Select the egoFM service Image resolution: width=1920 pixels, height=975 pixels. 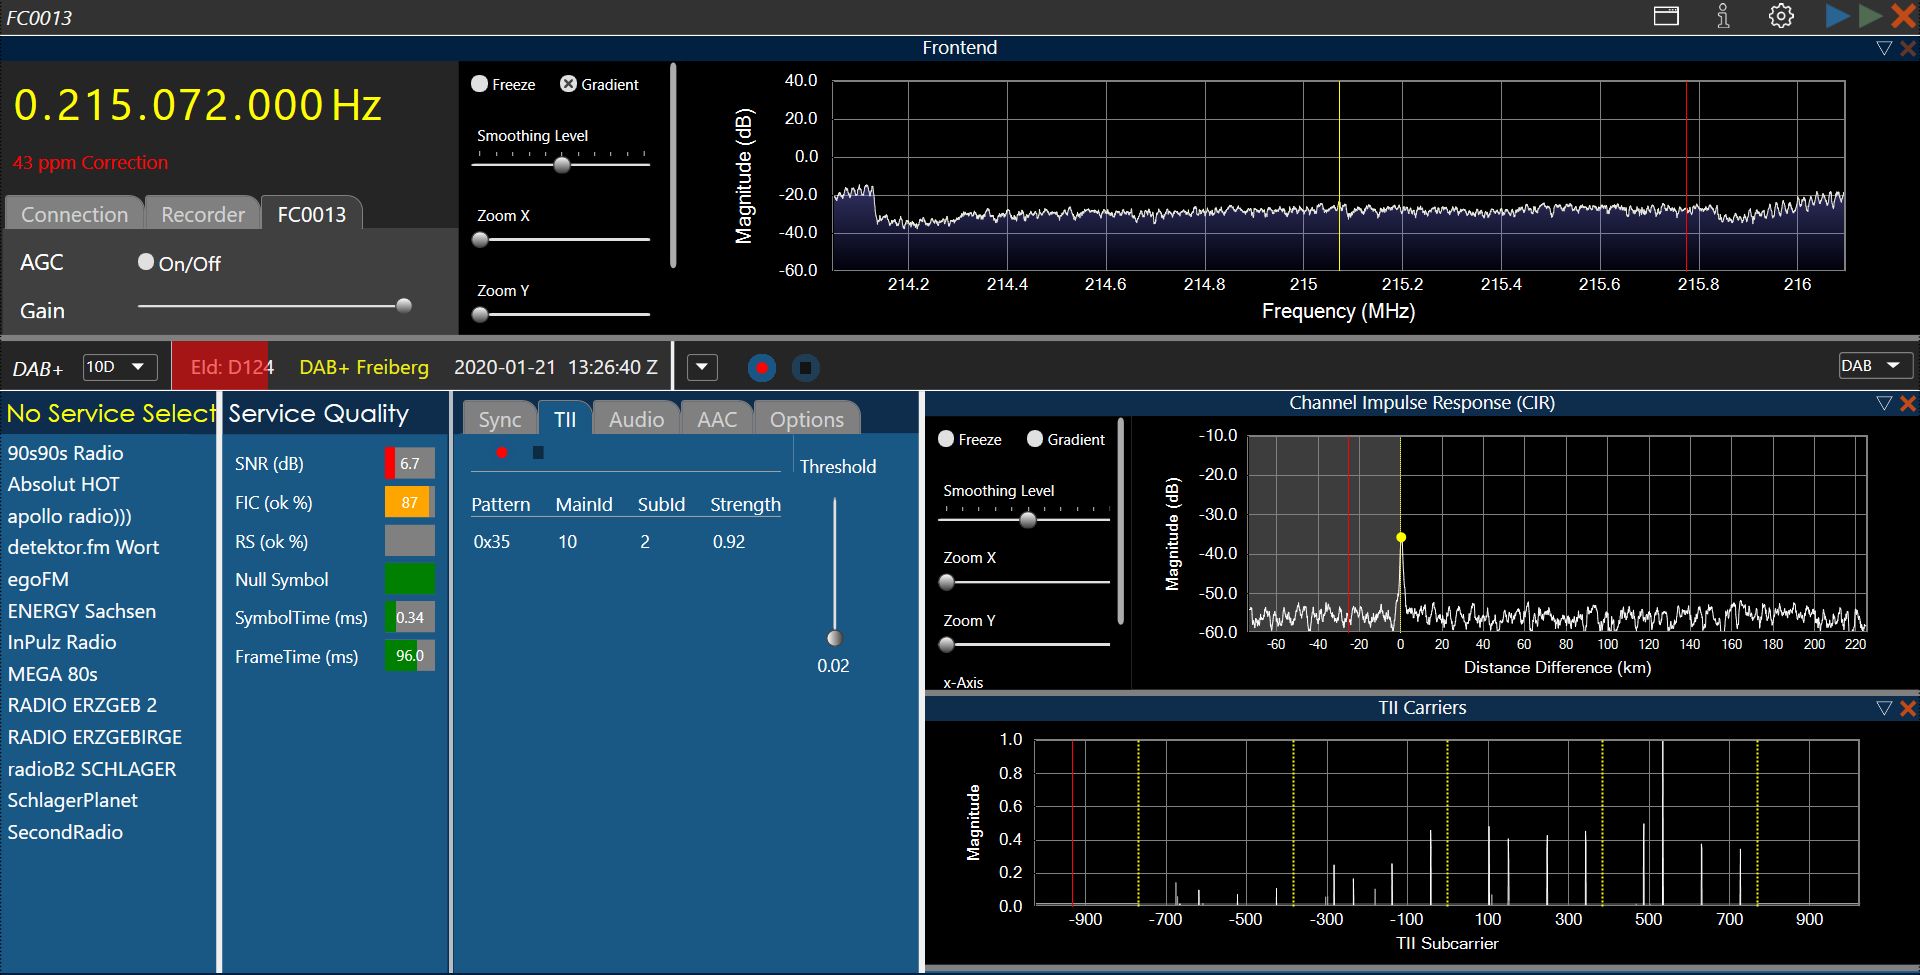(38, 579)
